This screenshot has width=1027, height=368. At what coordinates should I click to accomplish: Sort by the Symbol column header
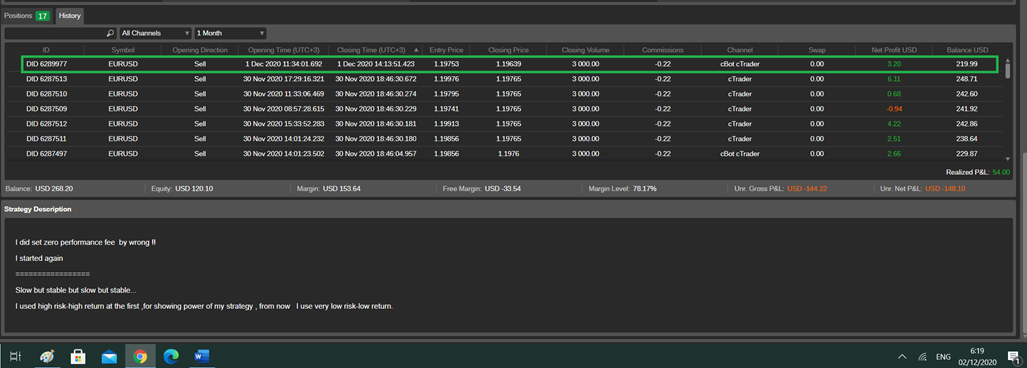click(123, 50)
